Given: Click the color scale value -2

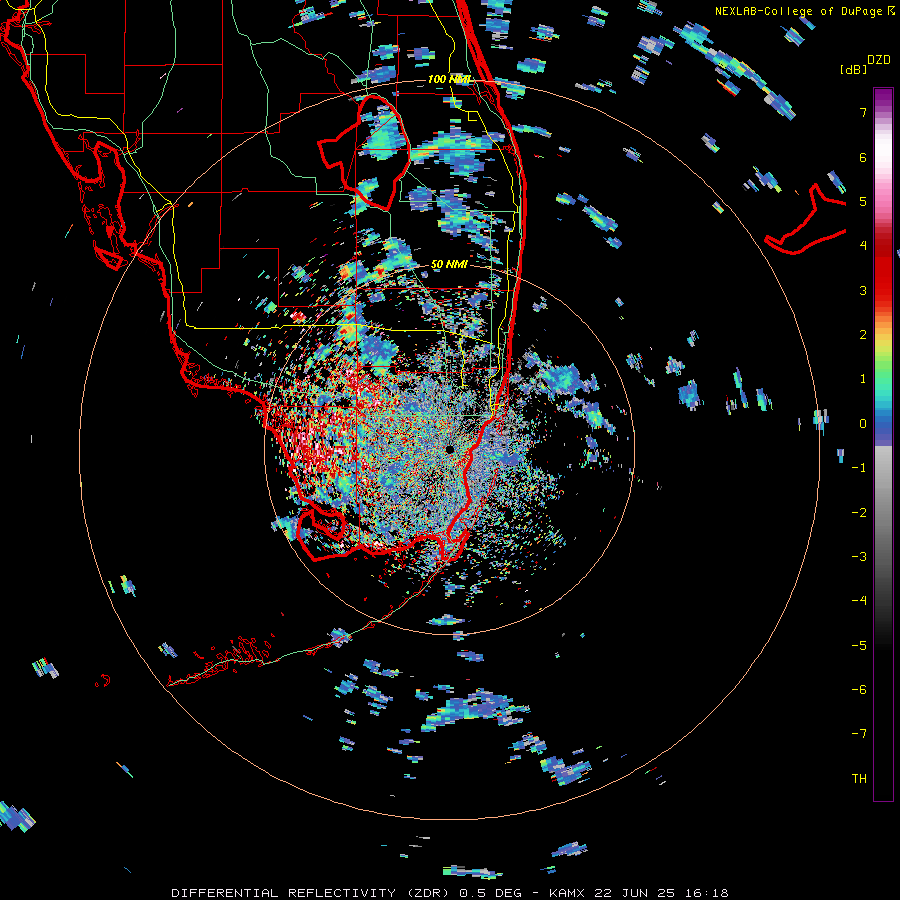Looking at the screenshot, I should [859, 513].
